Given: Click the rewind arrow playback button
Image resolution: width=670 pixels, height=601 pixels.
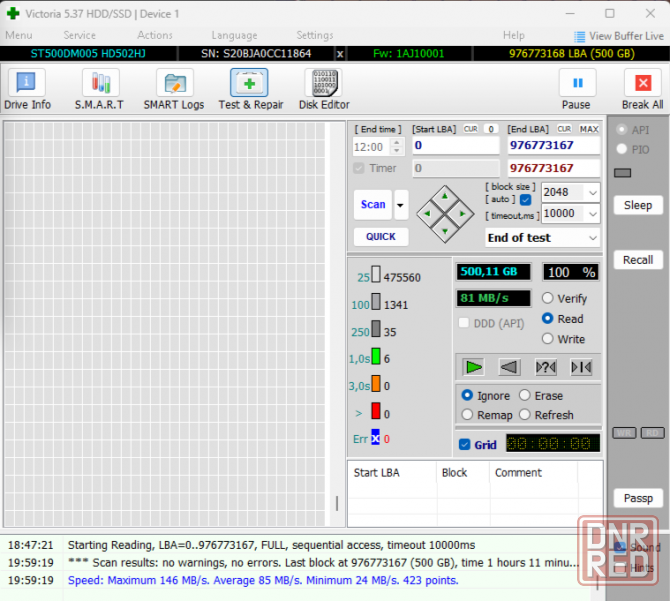Looking at the screenshot, I should 509,367.
